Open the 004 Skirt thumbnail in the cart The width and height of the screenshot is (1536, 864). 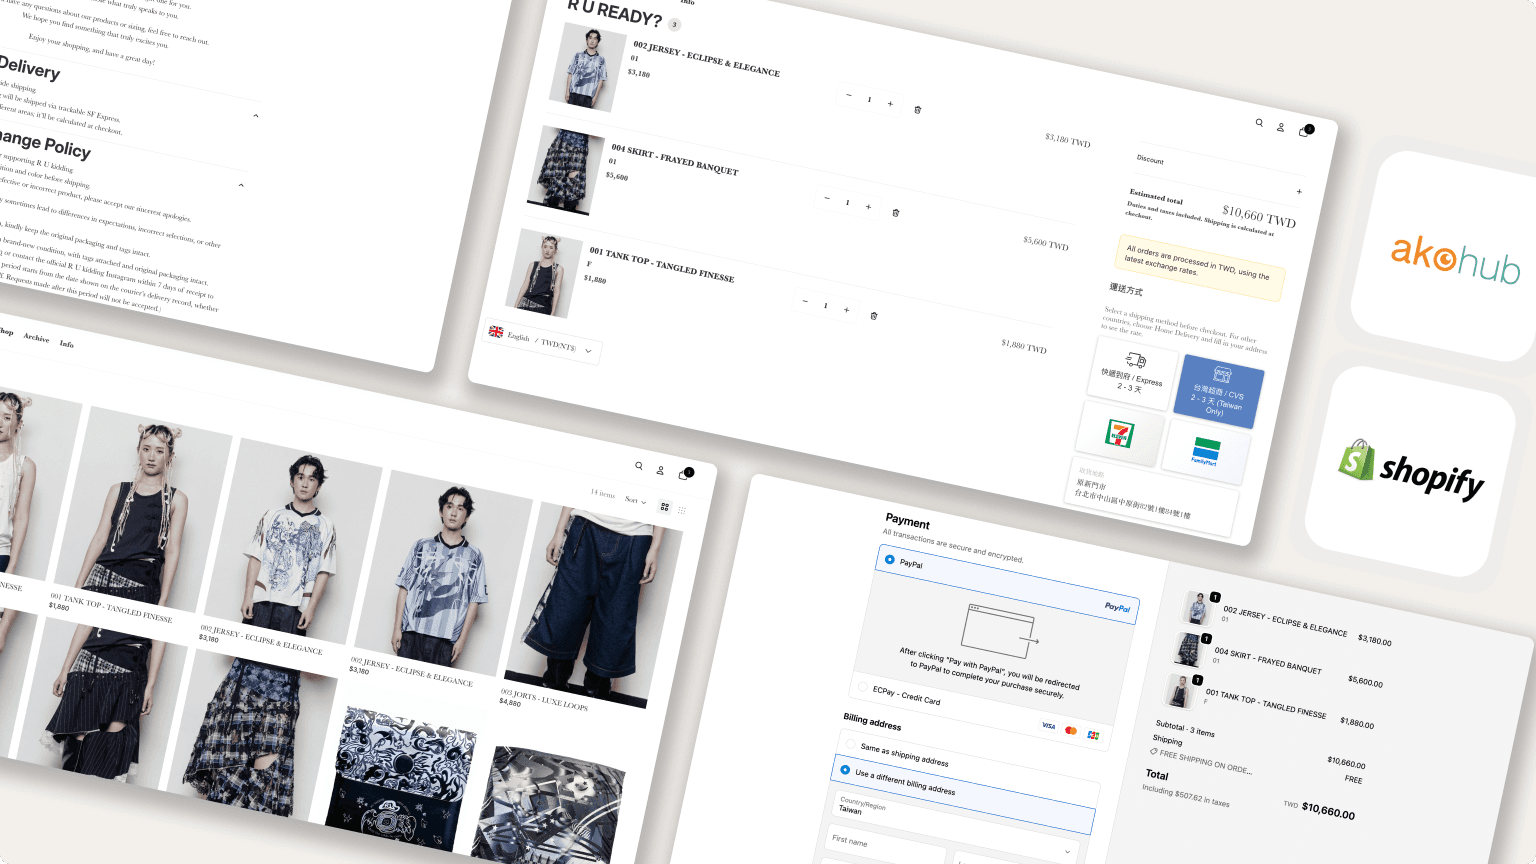click(566, 170)
